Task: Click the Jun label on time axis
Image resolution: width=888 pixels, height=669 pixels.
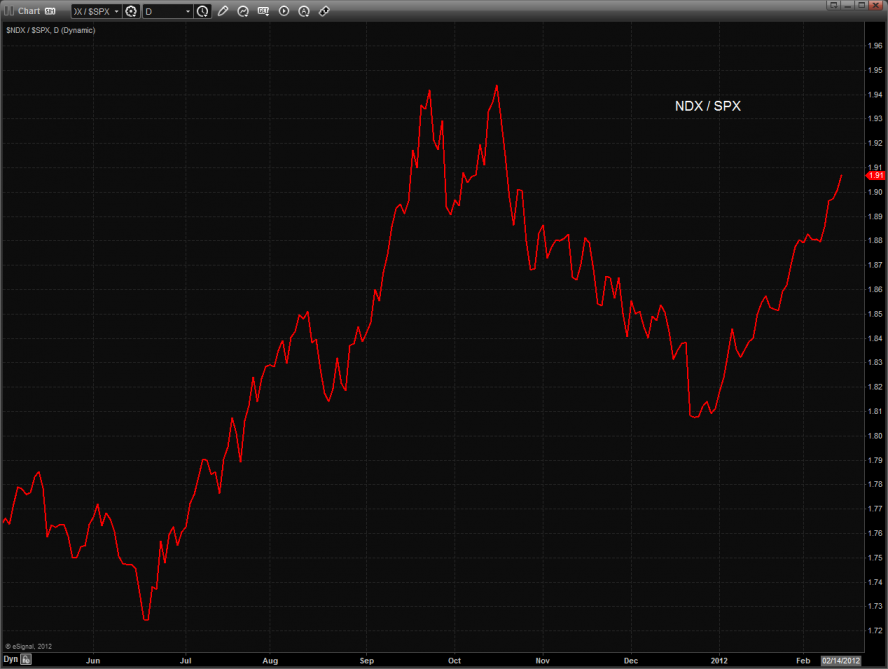Action: pos(93,661)
